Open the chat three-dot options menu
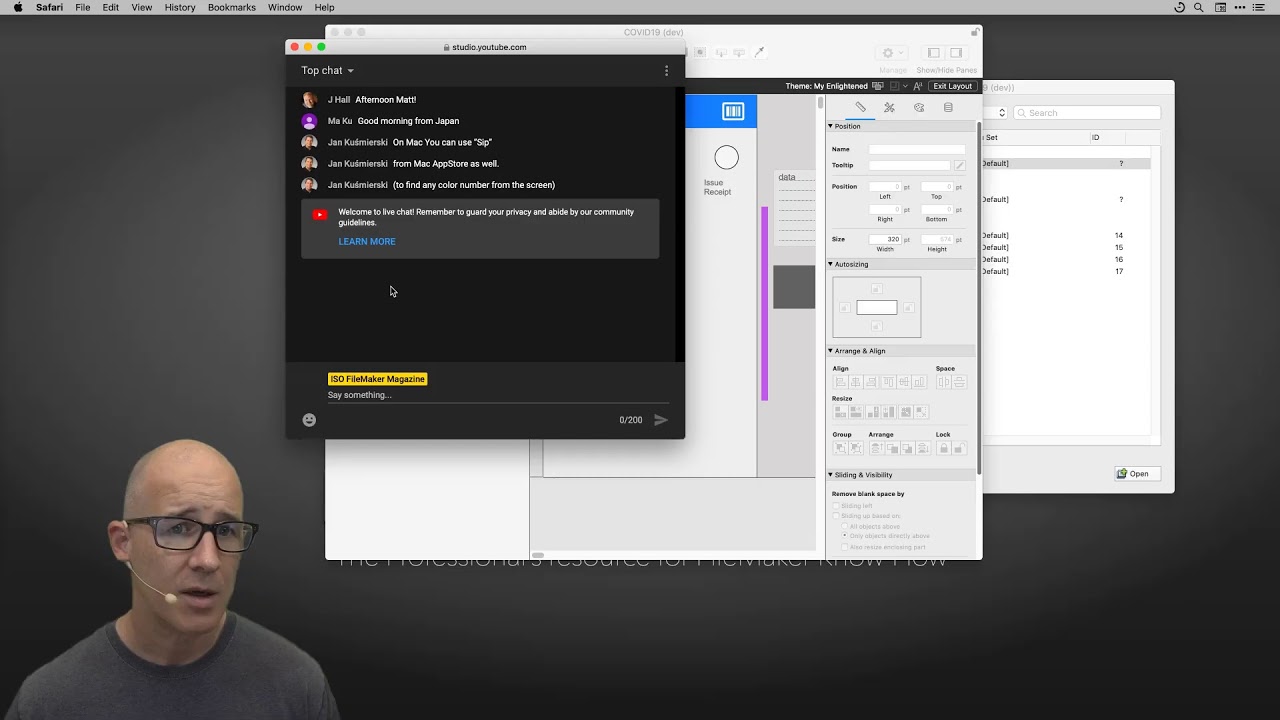The width and height of the screenshot is (1280, 720). [x=666, y=71]
